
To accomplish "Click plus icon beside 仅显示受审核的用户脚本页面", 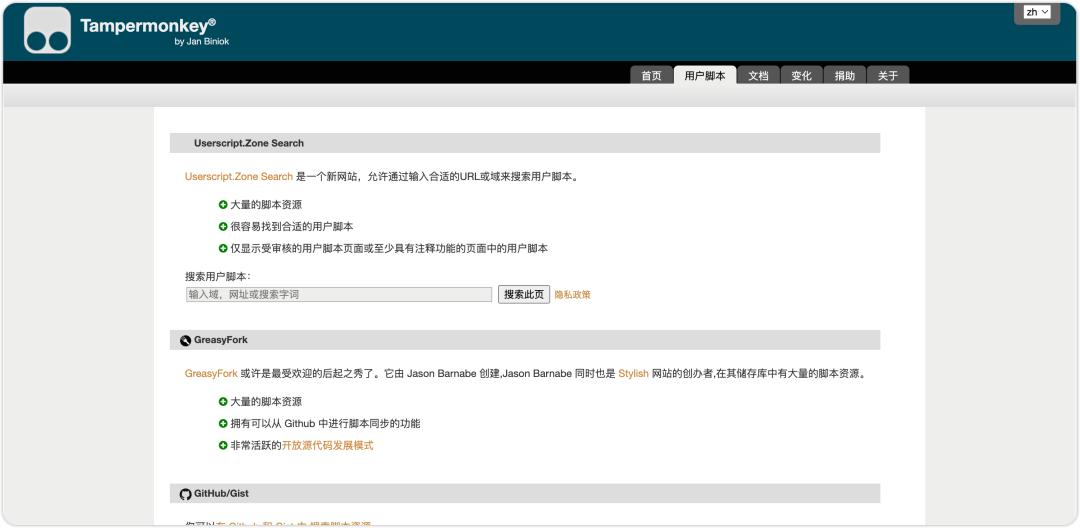I will 223,249.
